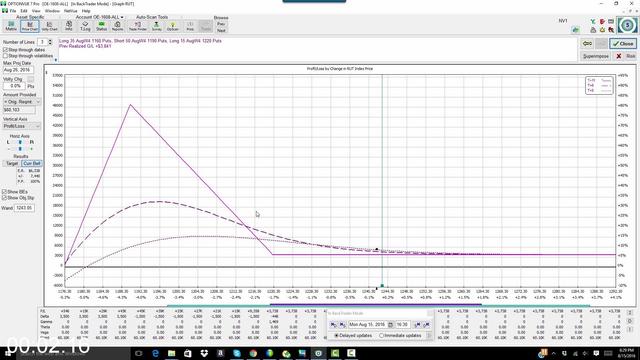The image size is (640, 360).
Task: Click the Max Proj Date field
Action: click(x=18, y=70)
